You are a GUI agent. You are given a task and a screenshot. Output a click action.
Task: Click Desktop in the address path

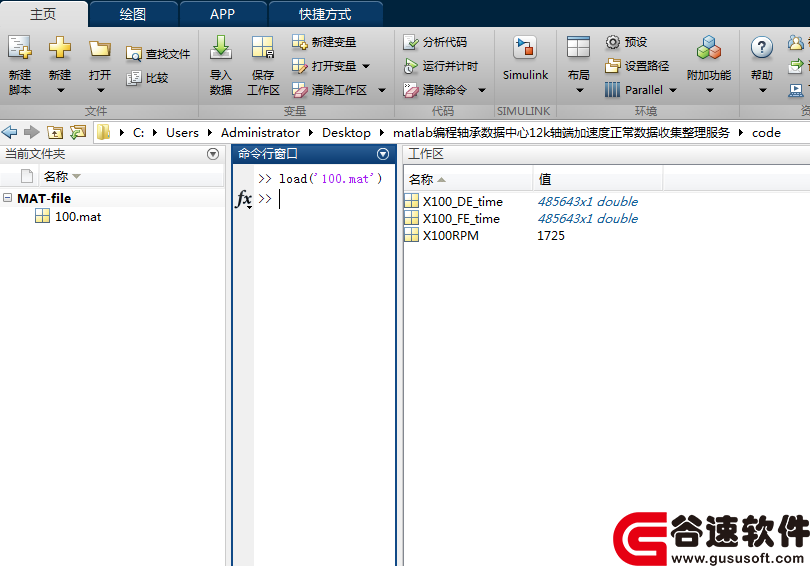click(x=346, y=133)
